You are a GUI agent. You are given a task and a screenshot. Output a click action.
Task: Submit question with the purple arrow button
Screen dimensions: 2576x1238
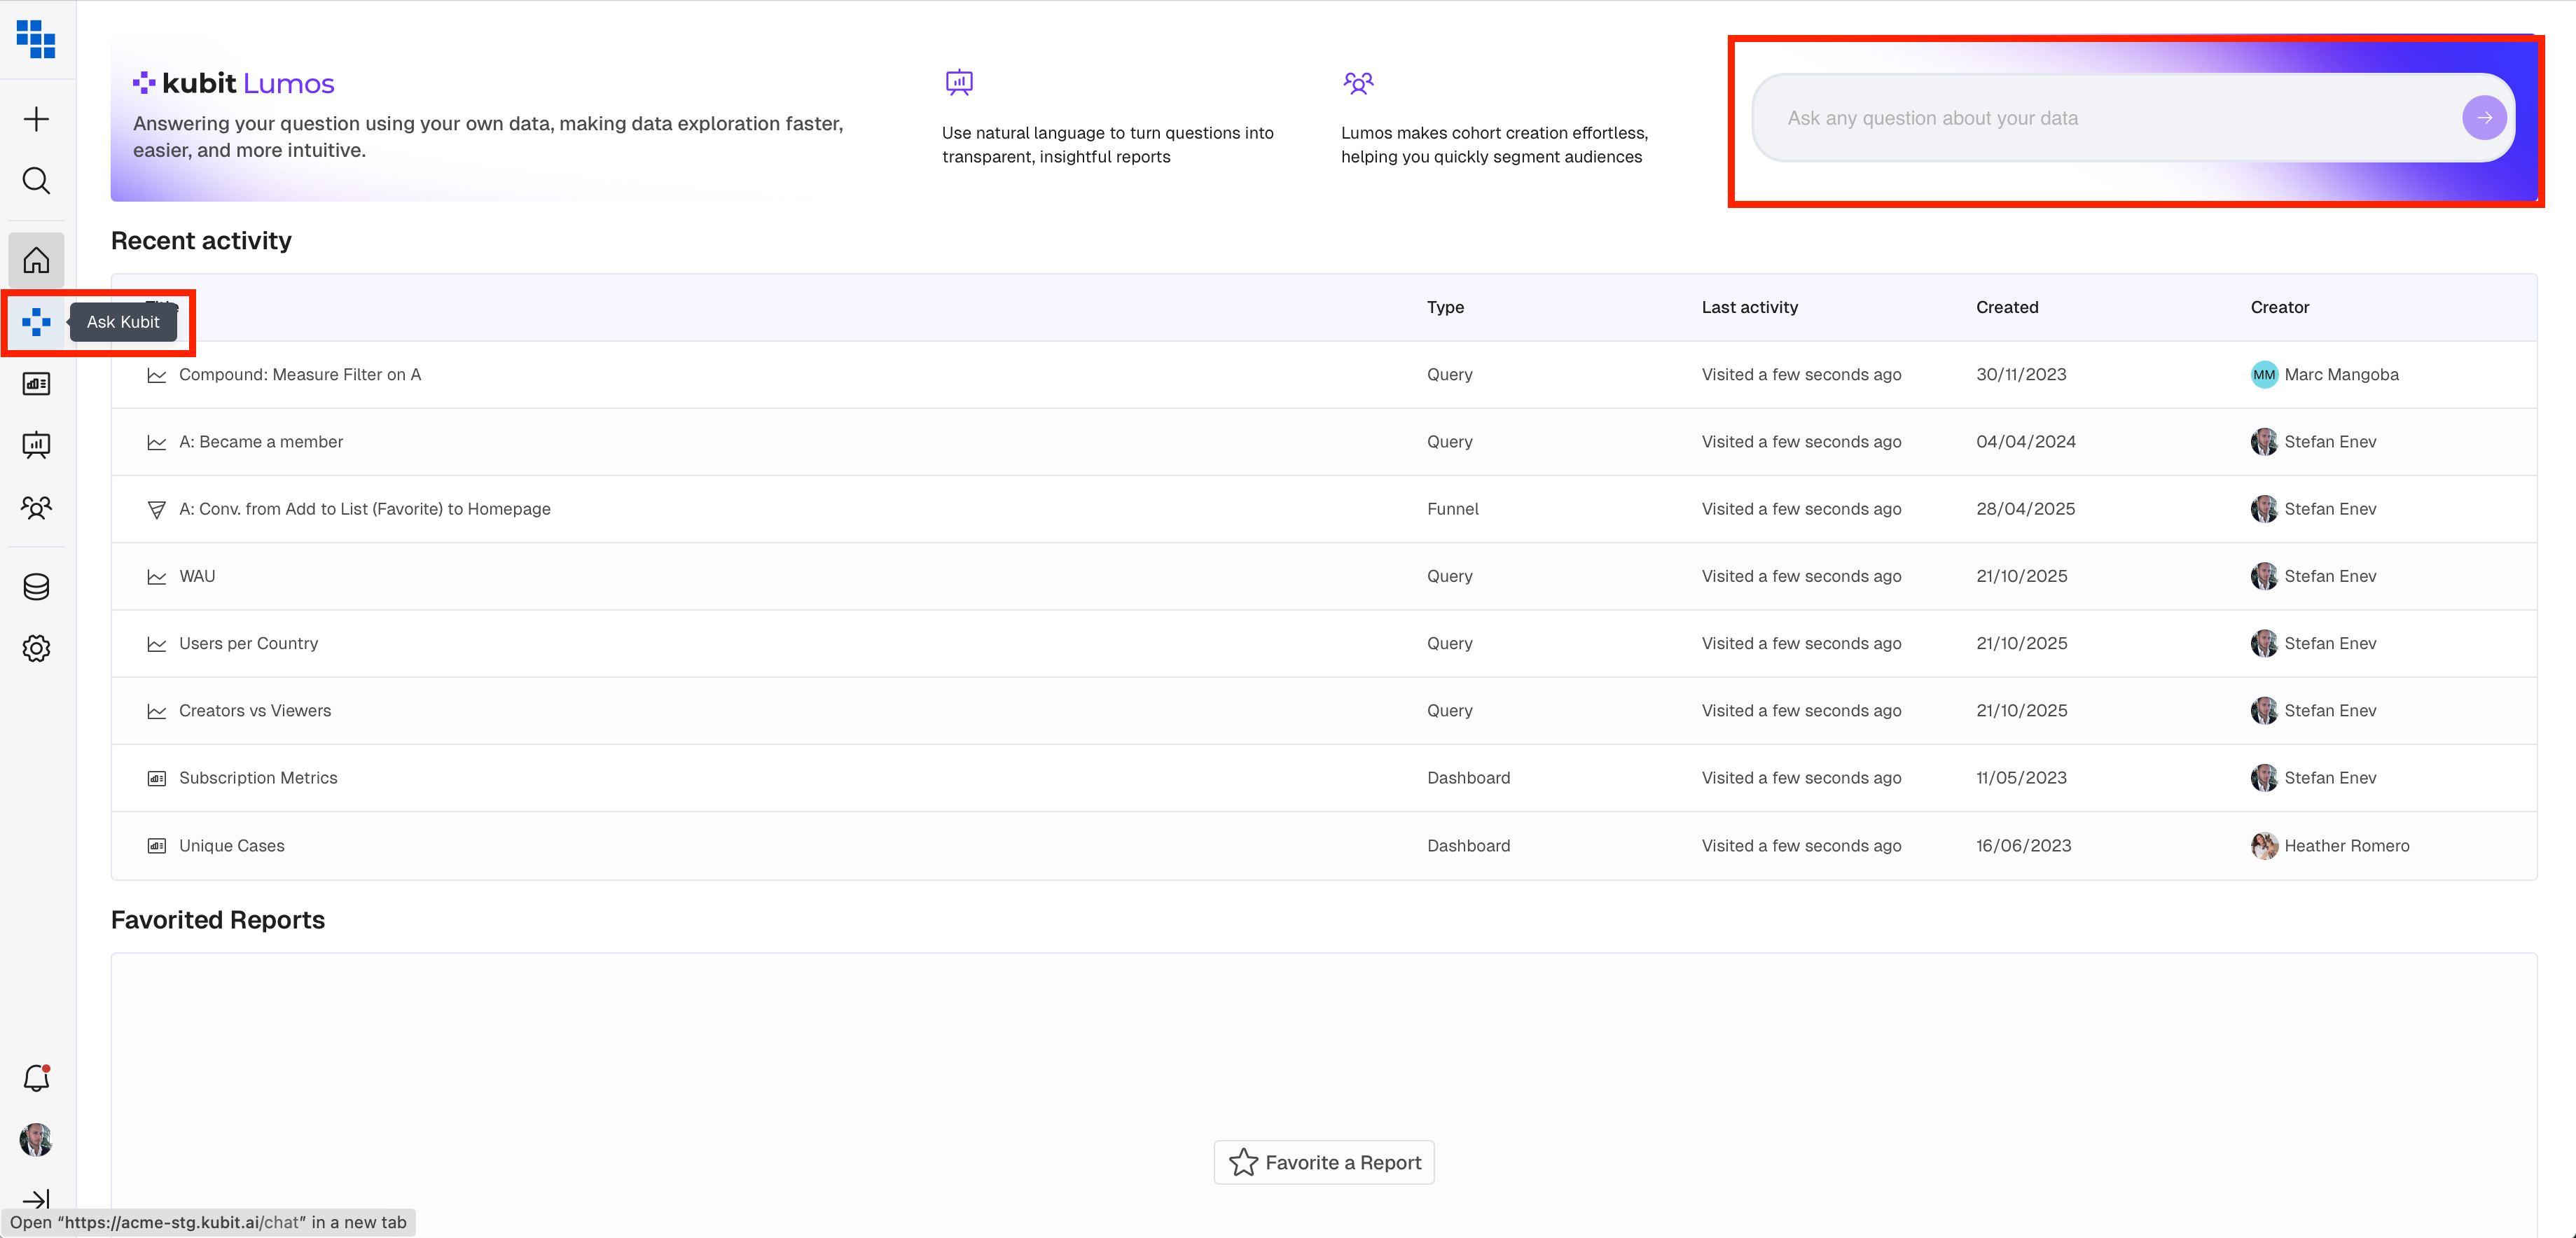pyautogui.click(x=2484, y=118)
